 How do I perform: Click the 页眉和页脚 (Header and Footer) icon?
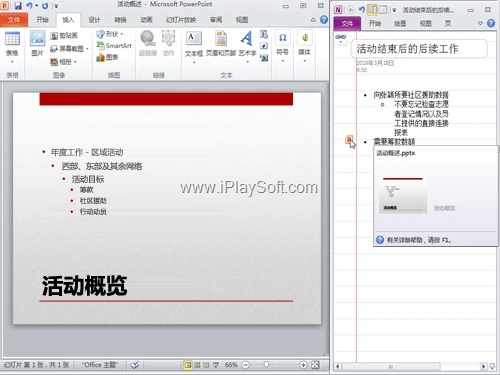(221, 43)
